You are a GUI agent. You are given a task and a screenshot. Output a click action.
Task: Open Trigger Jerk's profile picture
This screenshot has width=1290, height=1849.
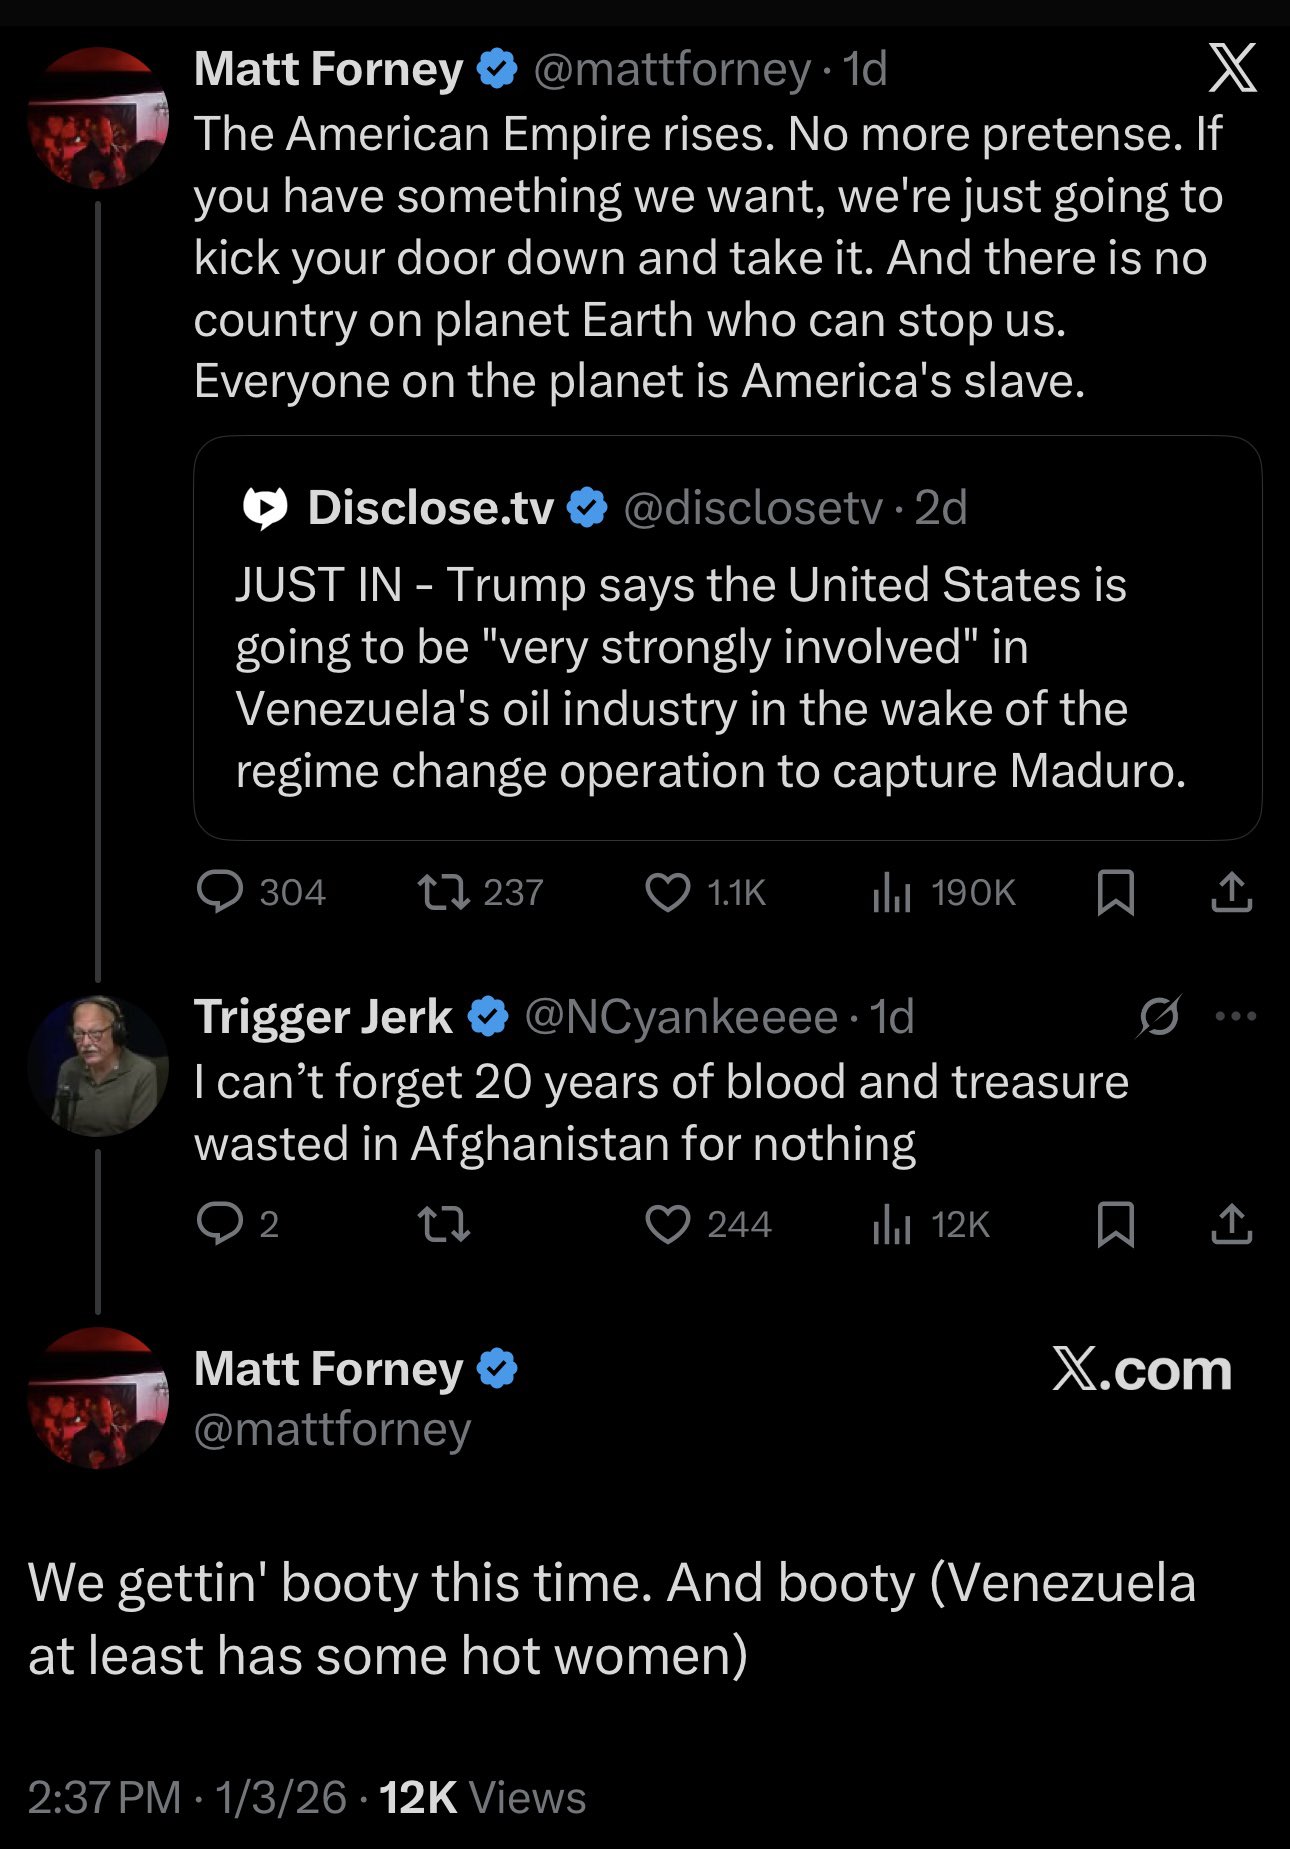tap(98, 1065)
